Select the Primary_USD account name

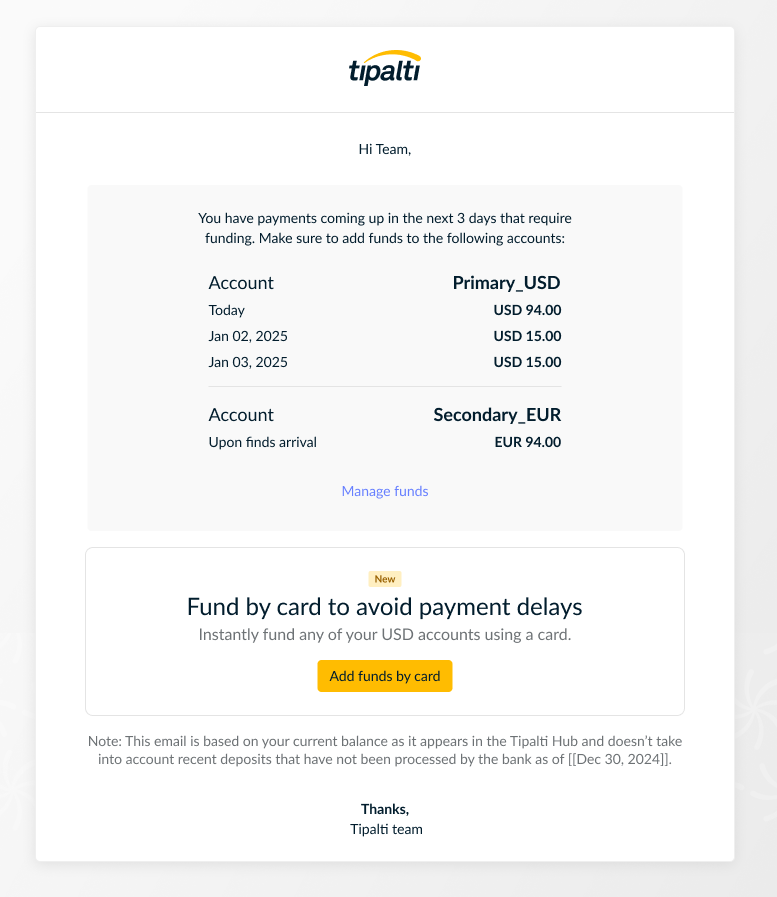(506, 283)
